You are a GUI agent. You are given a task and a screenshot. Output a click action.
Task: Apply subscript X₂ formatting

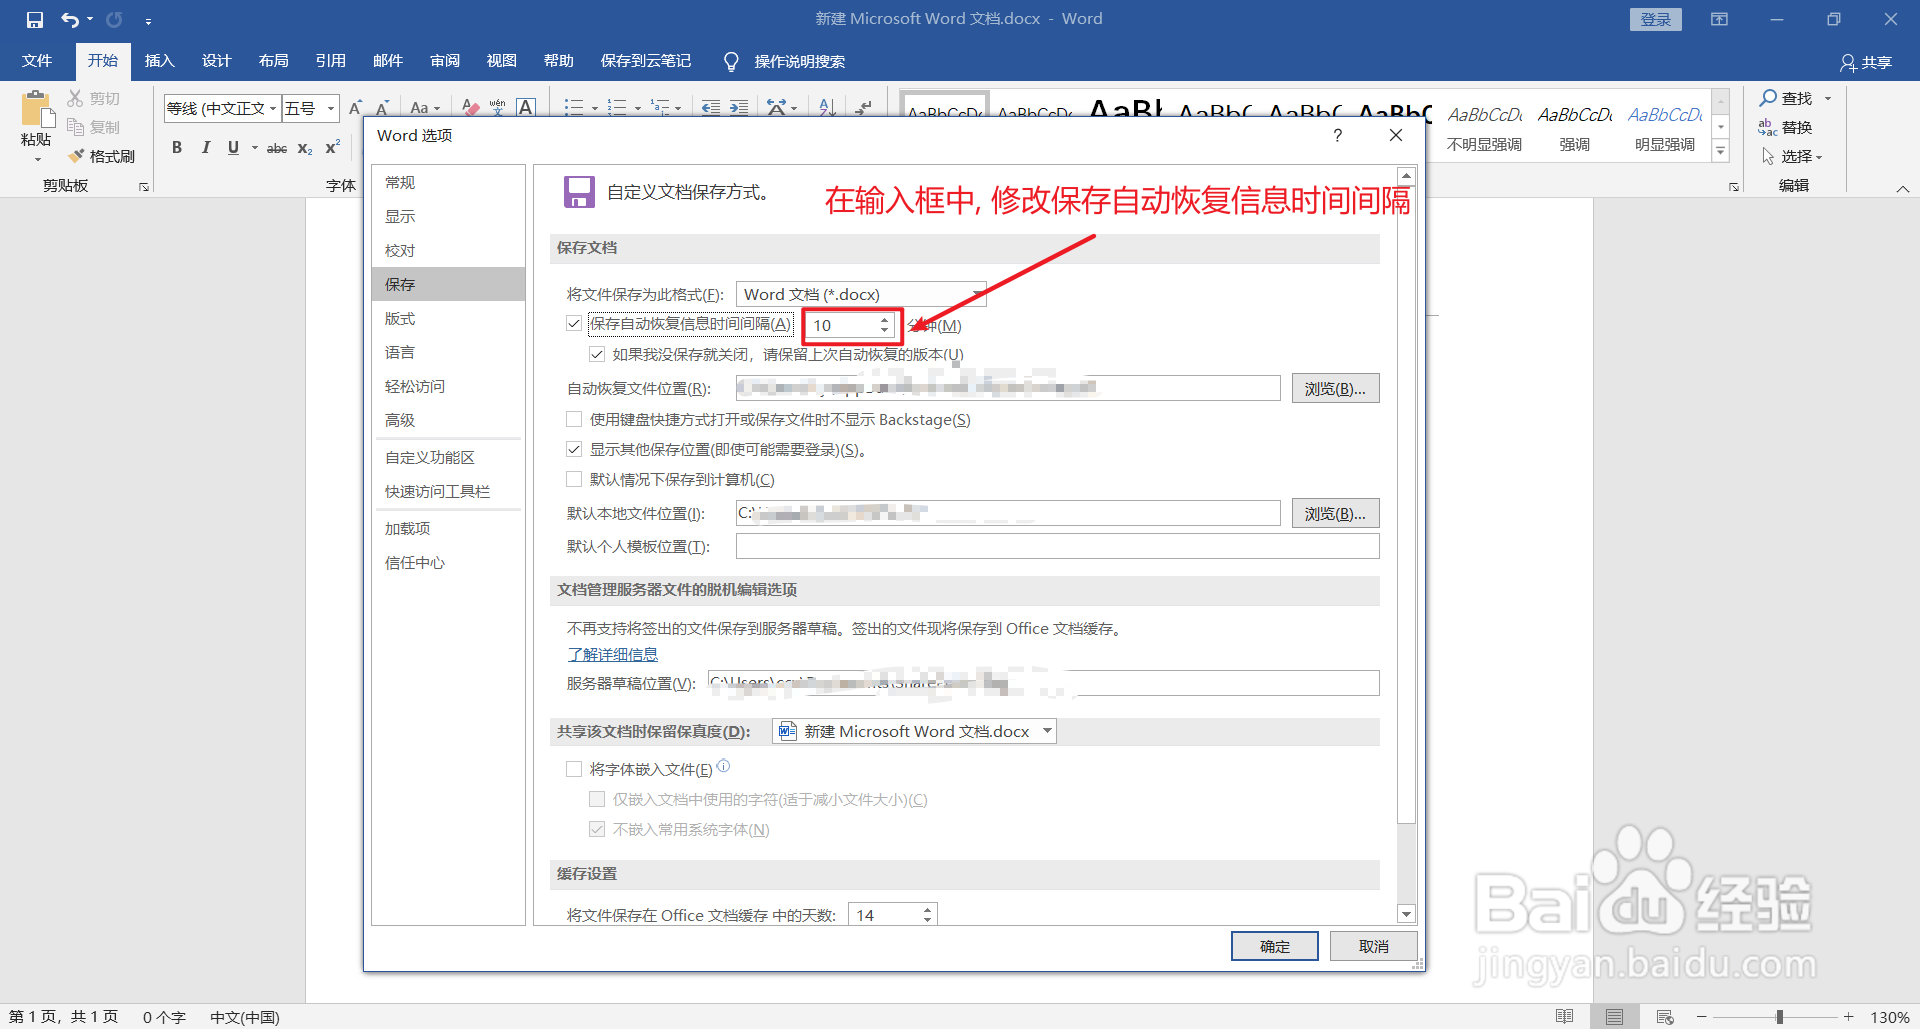(305, 148)
